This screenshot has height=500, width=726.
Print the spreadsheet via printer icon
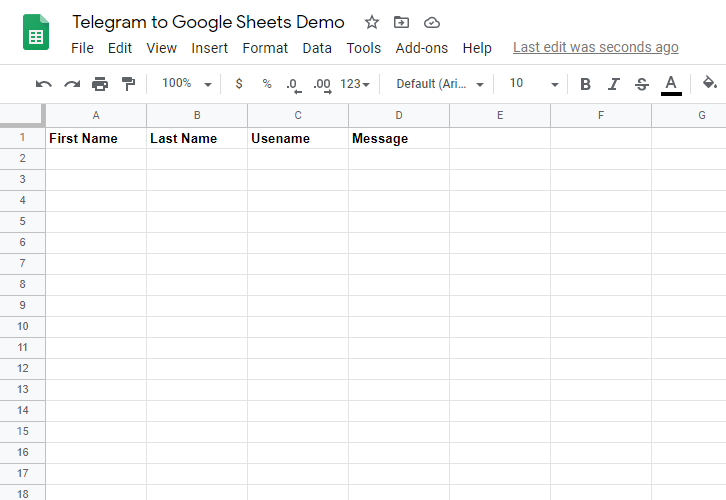[100, 84]
